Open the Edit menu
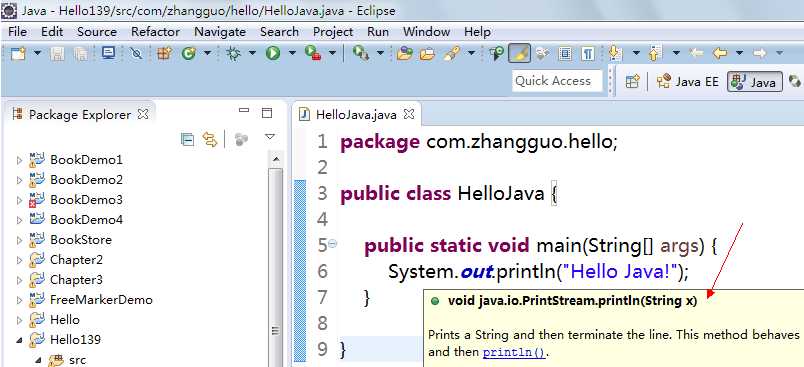The width and height of the screenshot is (804, 367). point(52,32)
